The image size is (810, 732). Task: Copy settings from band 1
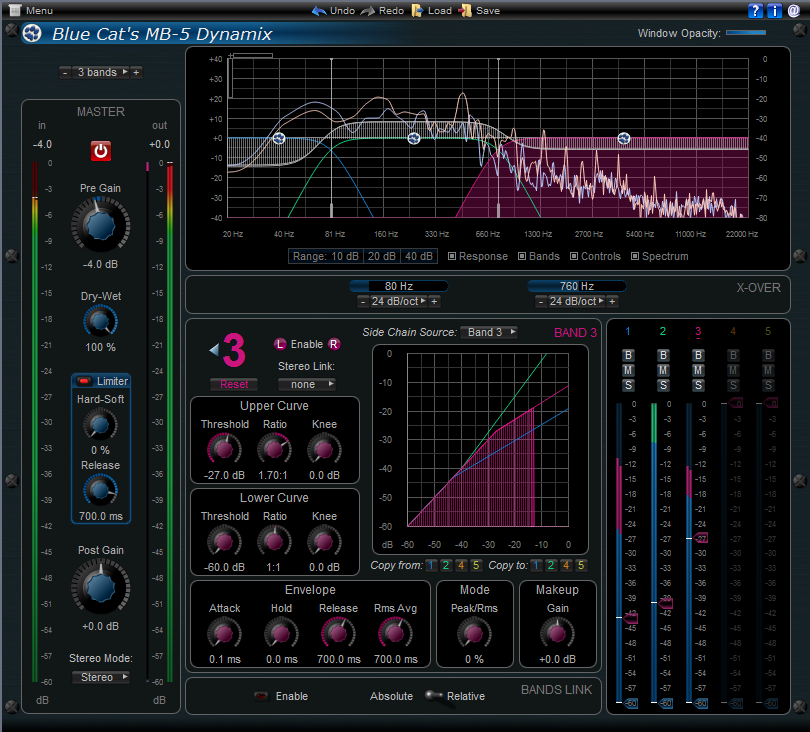click(x=431, y=566)
